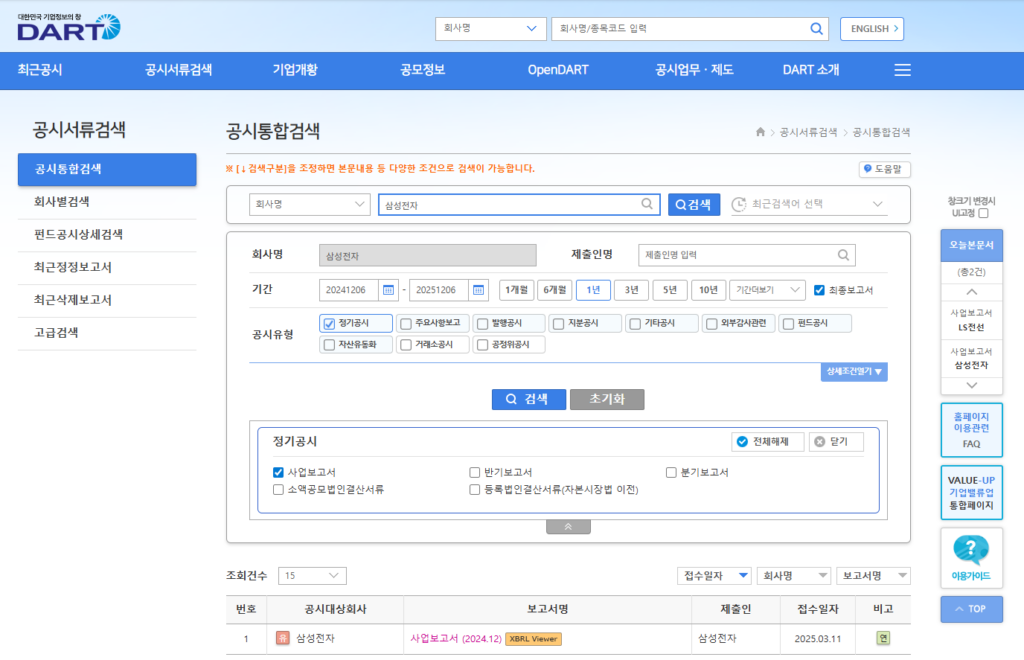
Task: Select the 3년 period button
Action: [631, 290]
